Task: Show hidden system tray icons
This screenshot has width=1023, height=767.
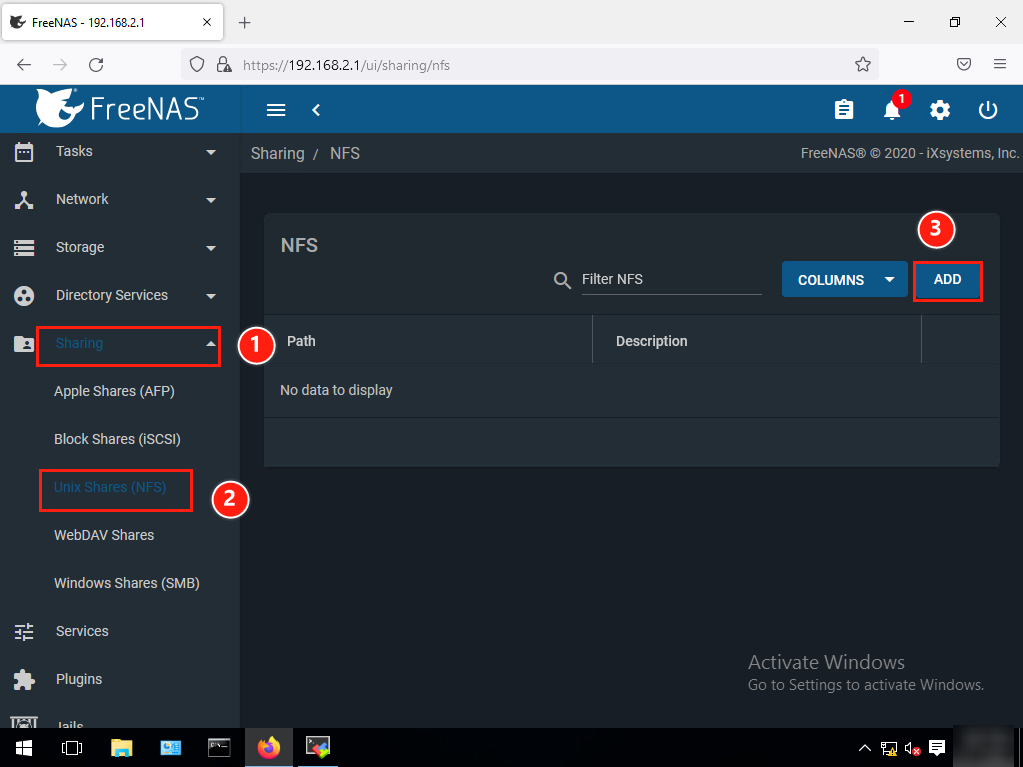Action: 864,747
